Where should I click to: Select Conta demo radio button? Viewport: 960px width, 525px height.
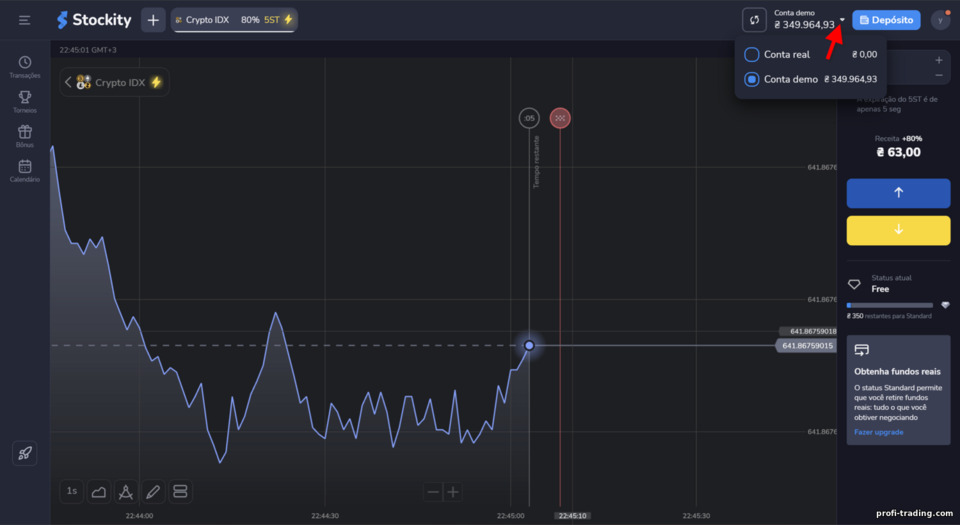751,79
